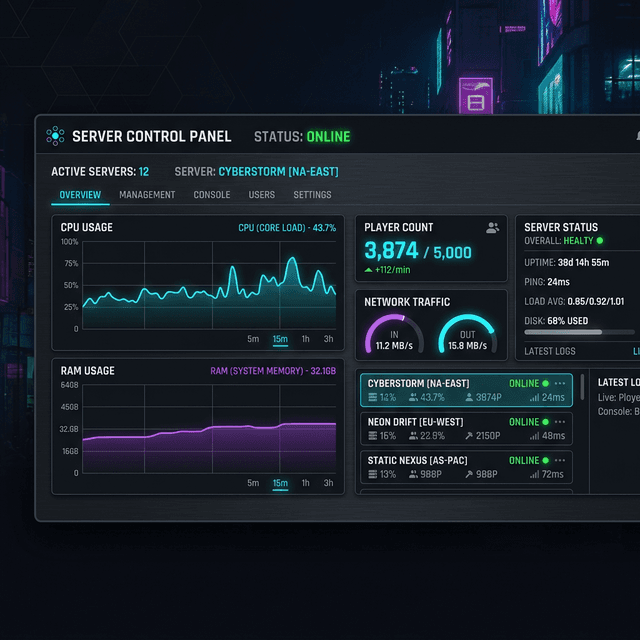Image resolution: width=640 pixels, height=640 pixels.
Task: Set CPU Usage chart range to 3h
Action: pyautogui.click(x=329, y=339)
